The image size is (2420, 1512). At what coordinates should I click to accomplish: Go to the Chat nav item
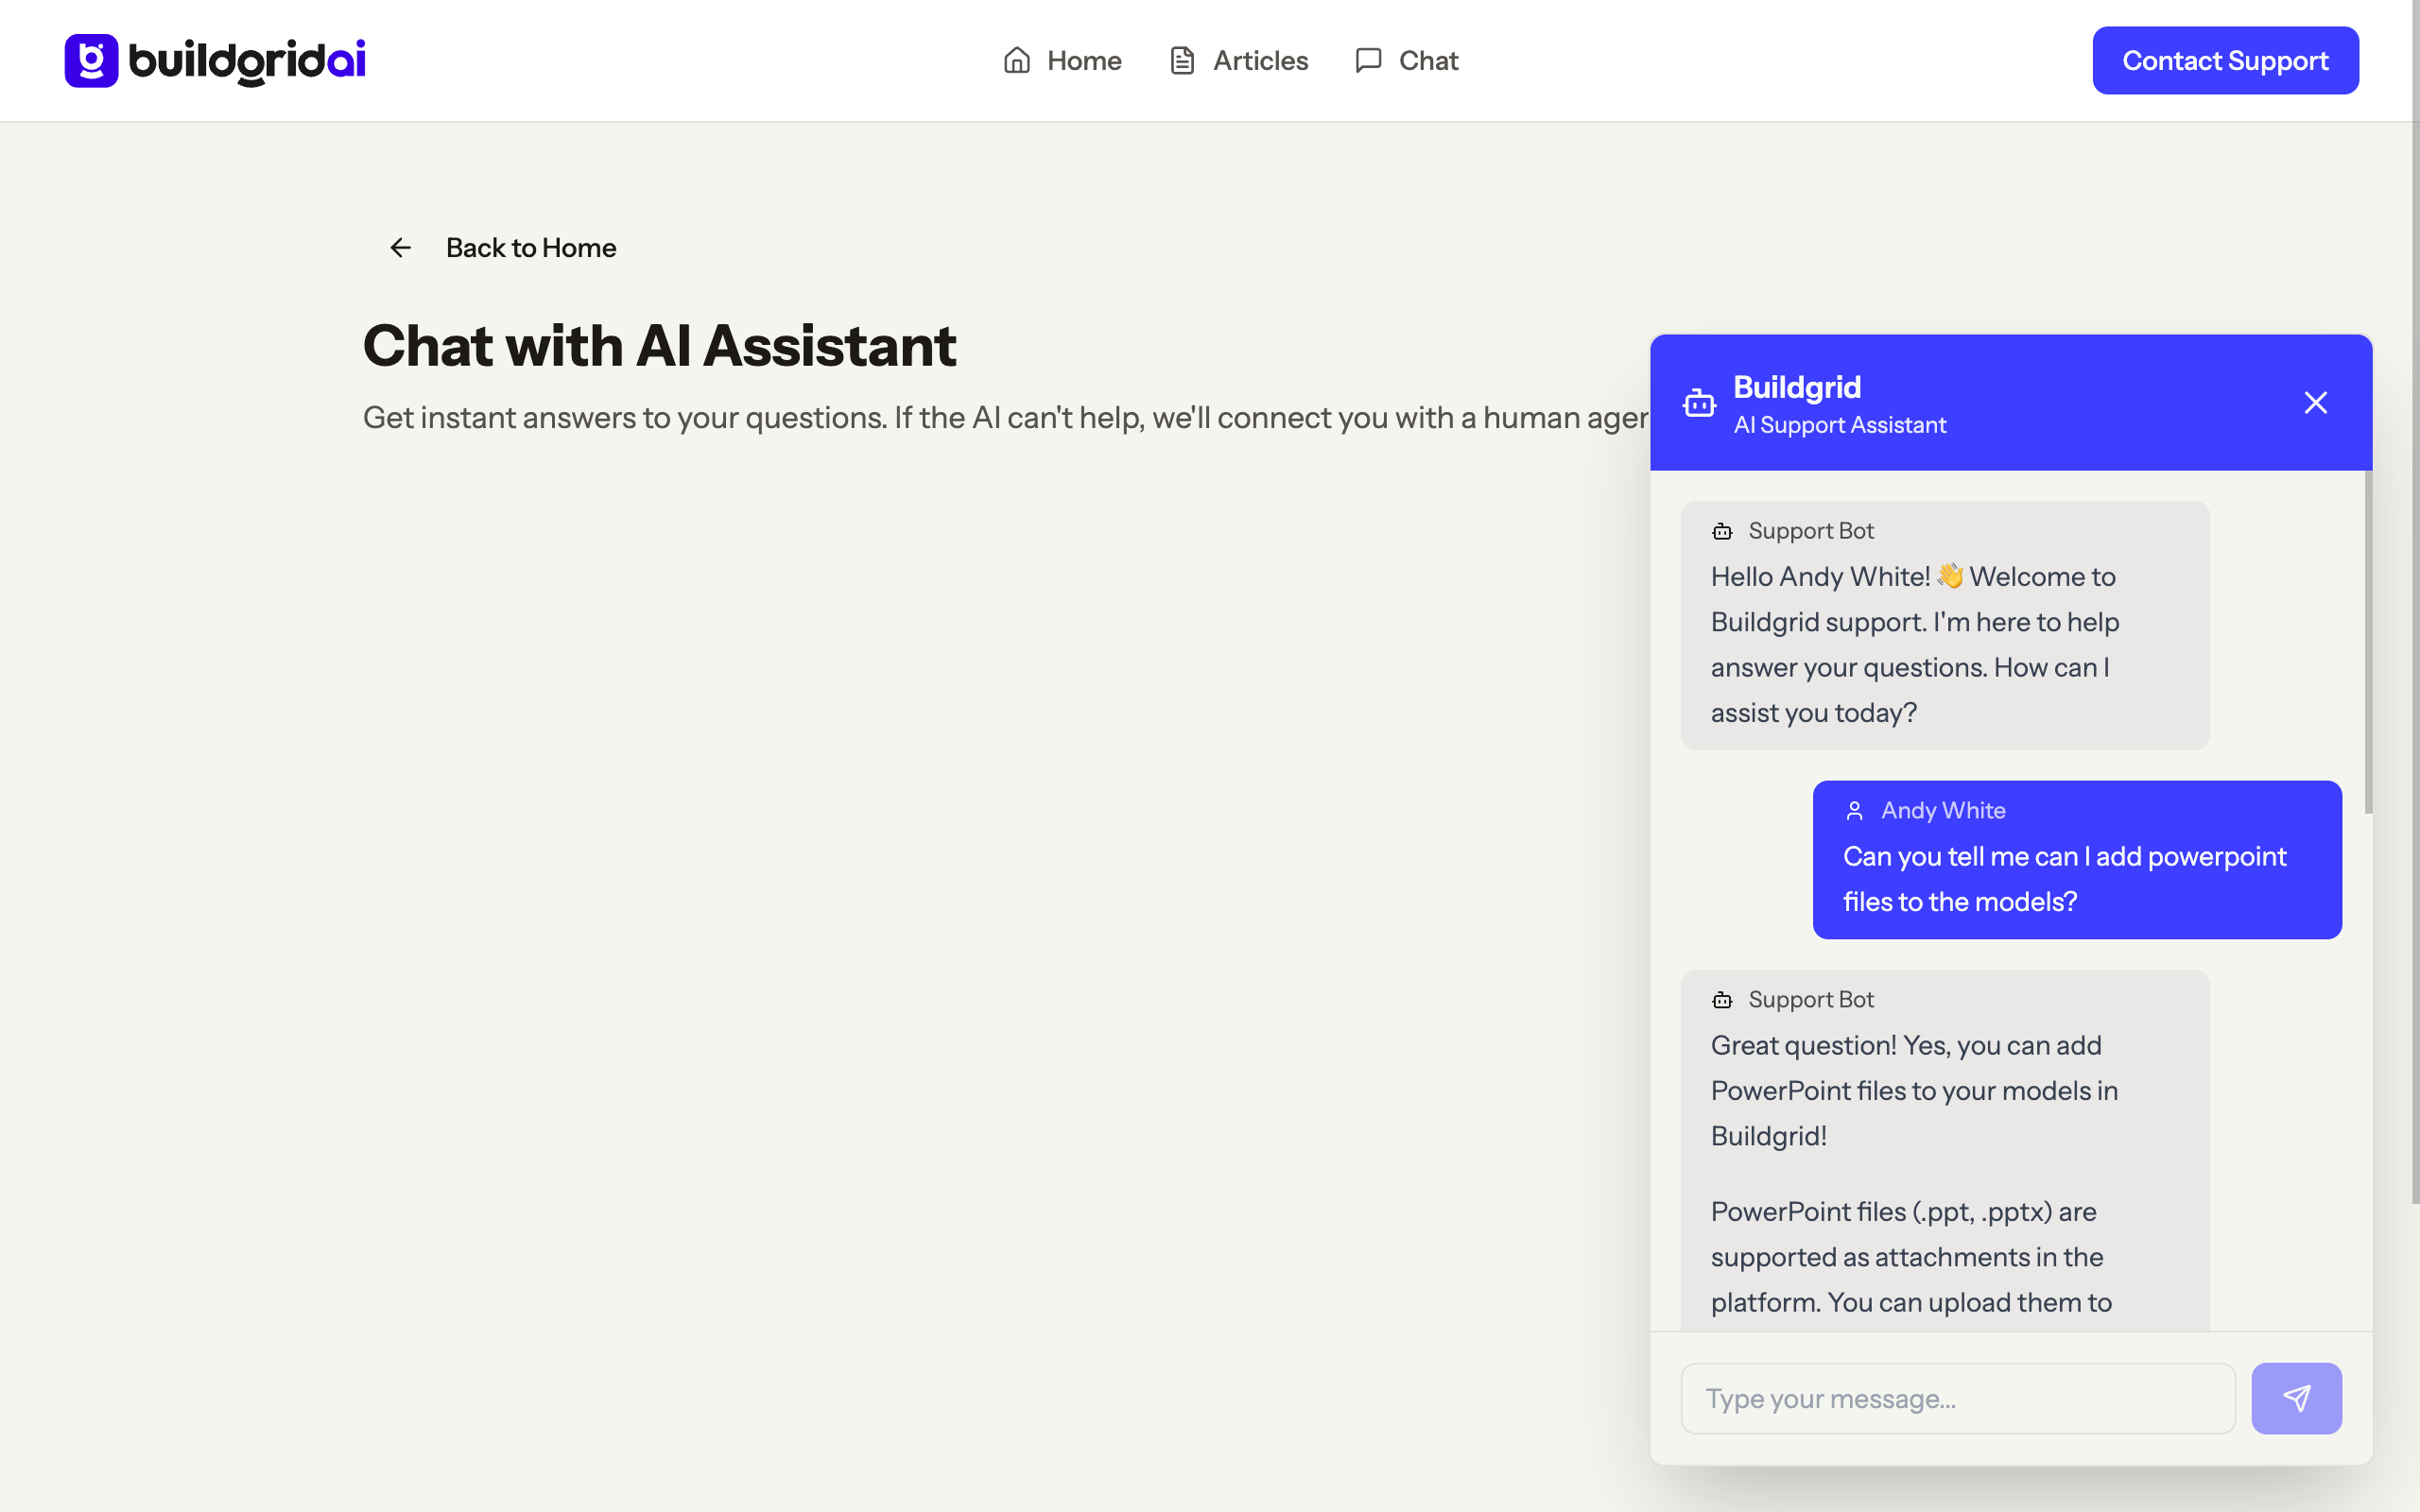point(1427,60)
